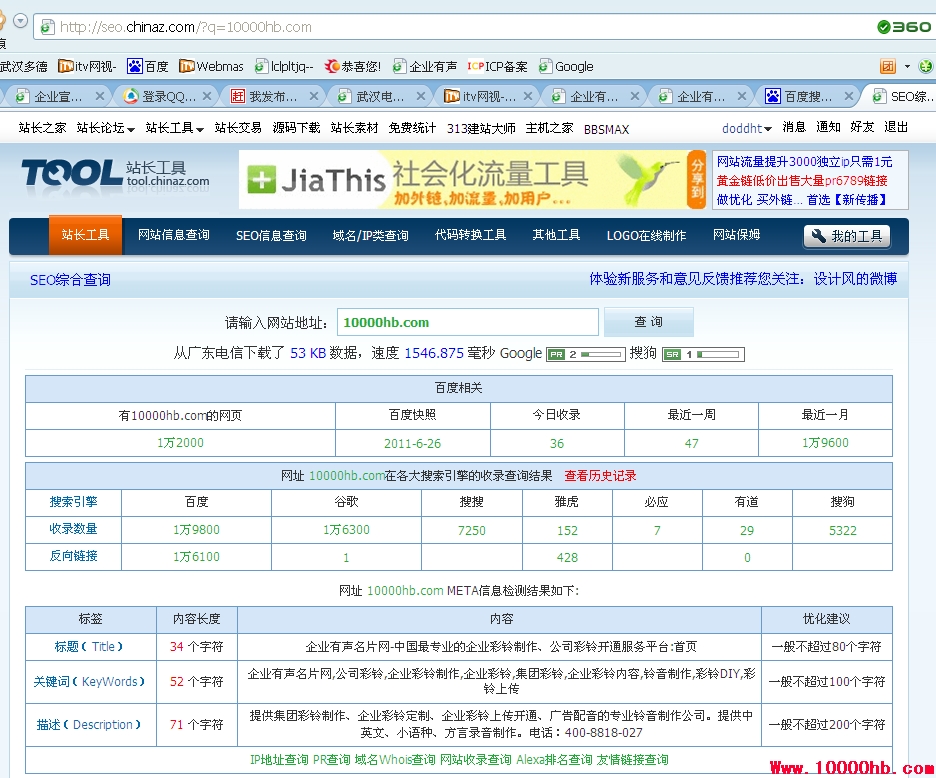Click the Google PR rank bar
Screen dimensions: 936x778
(x=586, y=354)
